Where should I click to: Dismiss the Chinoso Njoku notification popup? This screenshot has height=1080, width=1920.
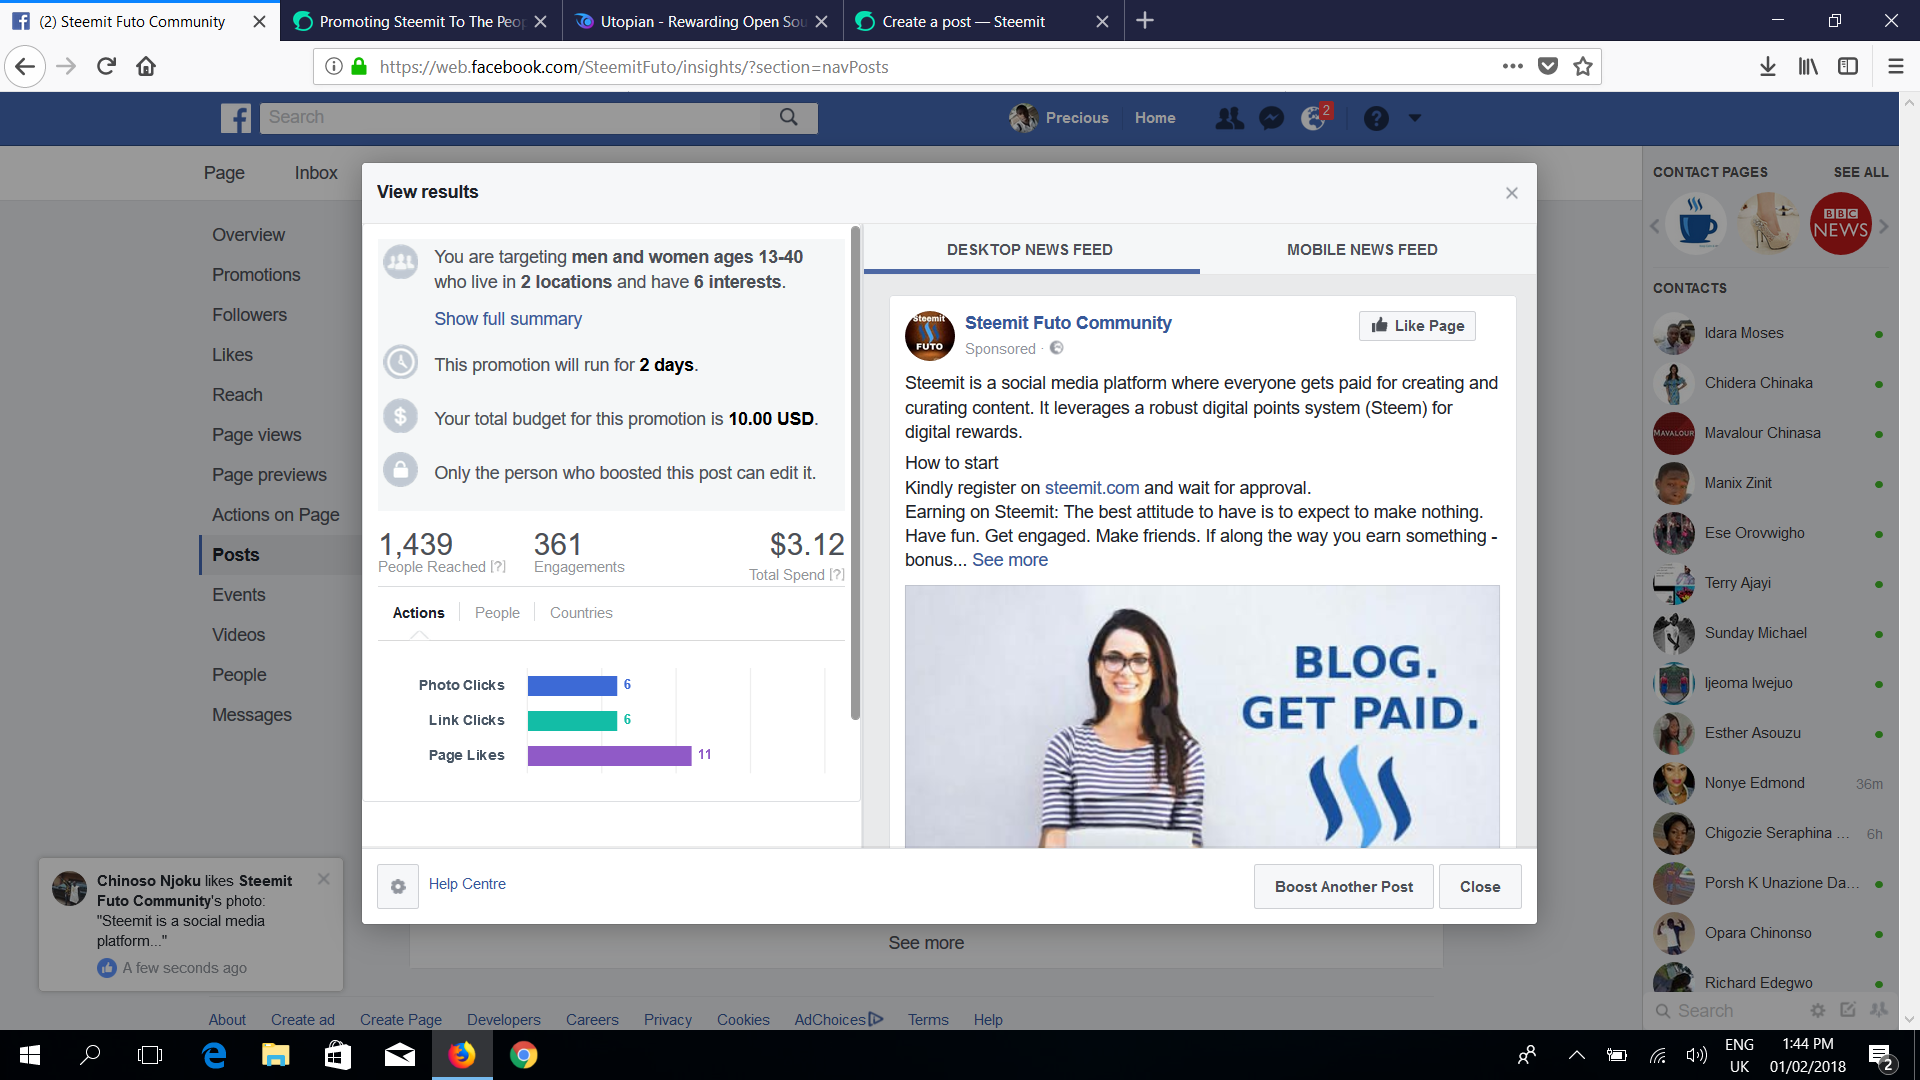[323, 879]
